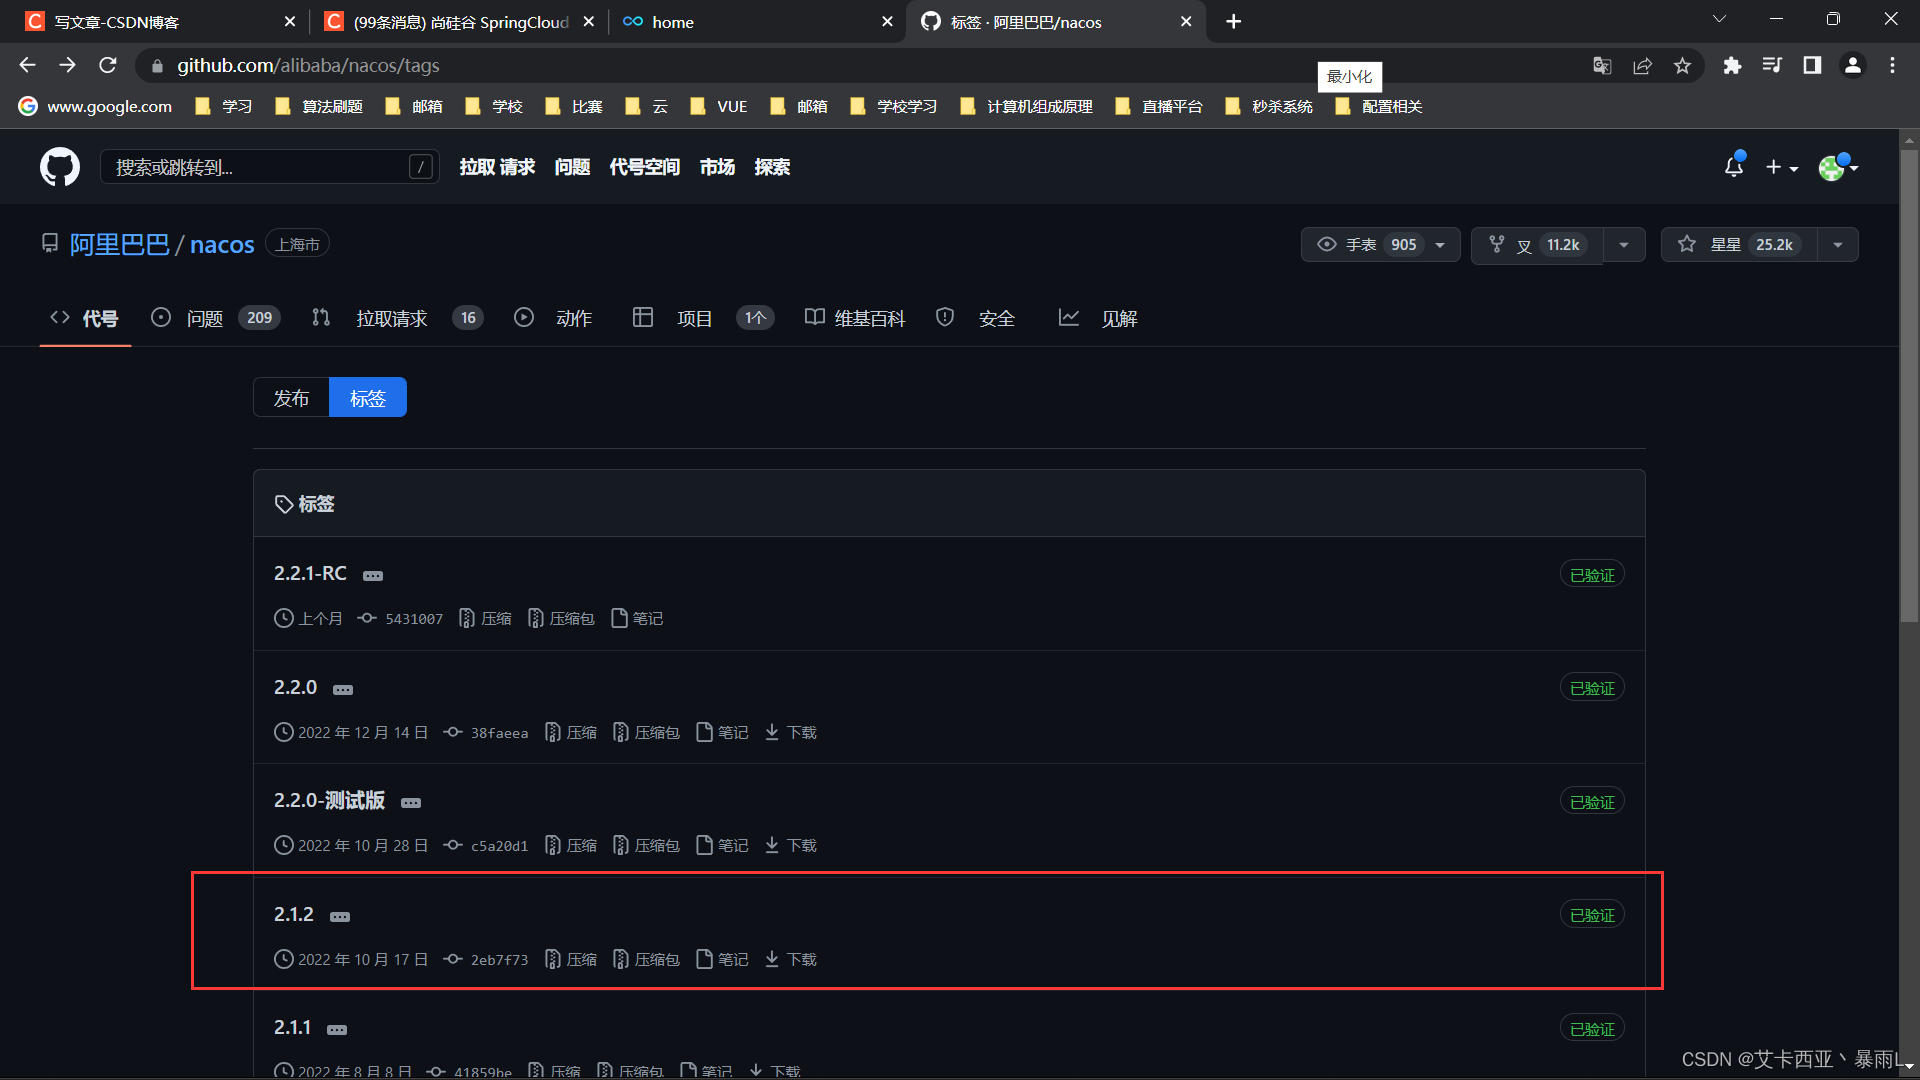1920x1080 pixels.
Task: Open a new browser tab
Action: point(1233,21)
